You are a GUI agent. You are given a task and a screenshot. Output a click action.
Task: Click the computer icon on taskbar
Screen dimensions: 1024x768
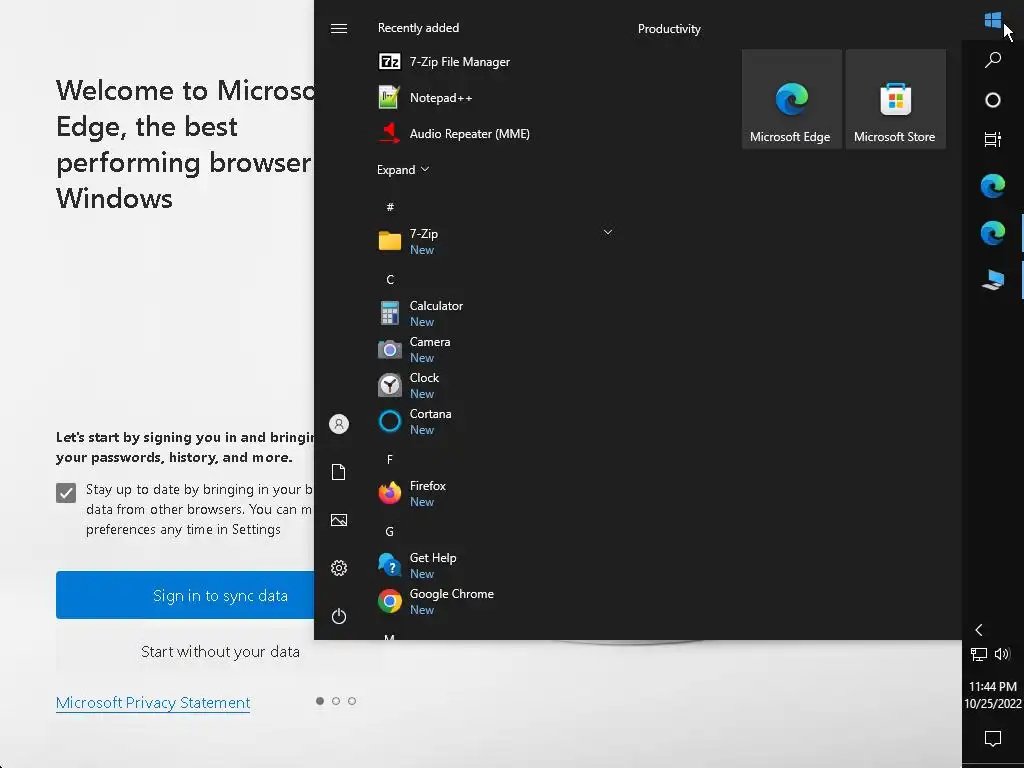993,280
